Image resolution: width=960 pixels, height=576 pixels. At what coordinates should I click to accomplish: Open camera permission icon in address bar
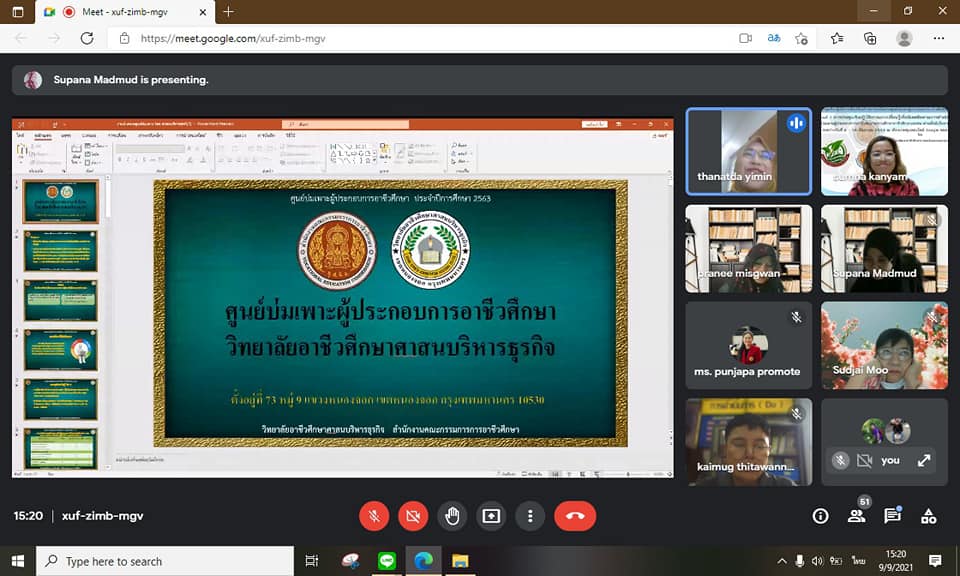[x=745, y=38]
